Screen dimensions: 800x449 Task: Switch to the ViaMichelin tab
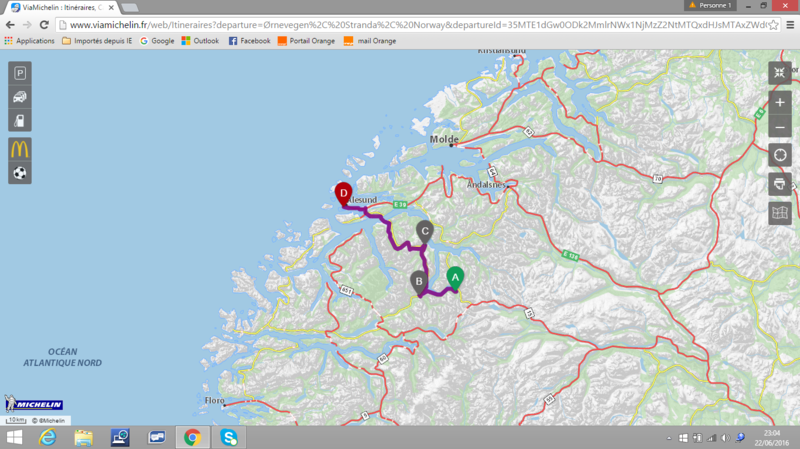click(62, 8)
